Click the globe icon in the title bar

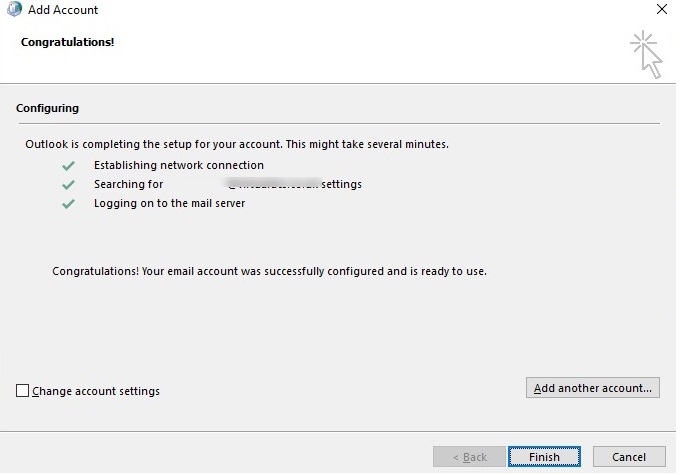[12, 10]
